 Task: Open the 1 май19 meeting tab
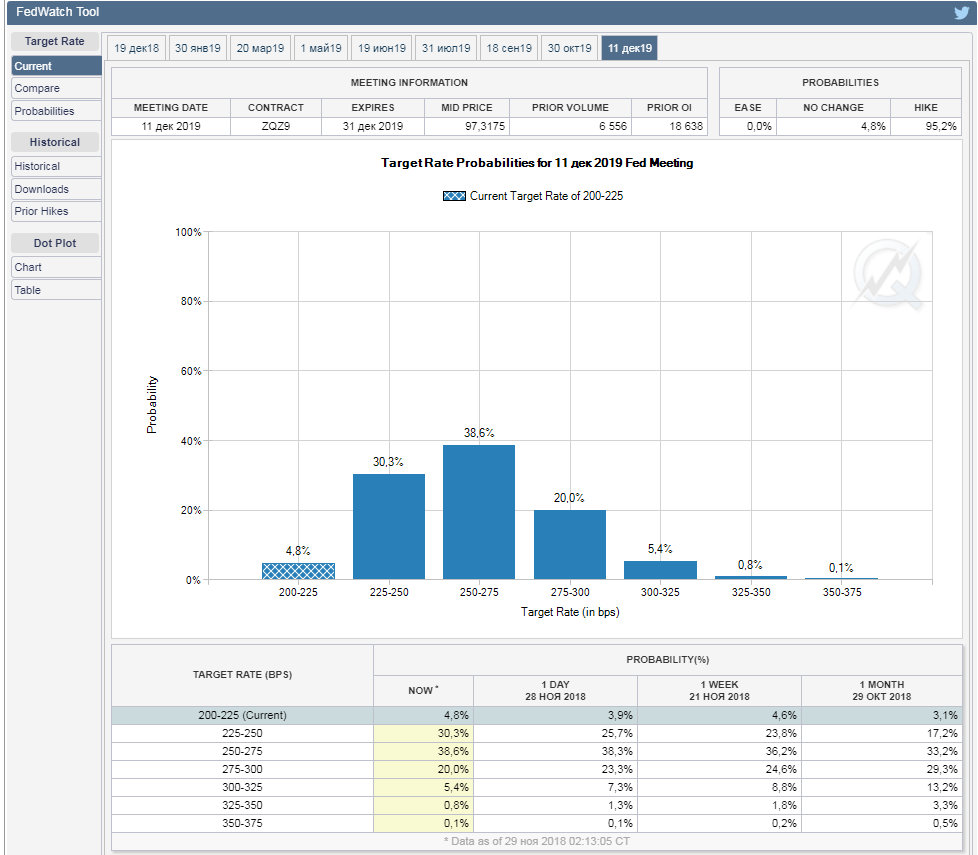coord(321,48)
